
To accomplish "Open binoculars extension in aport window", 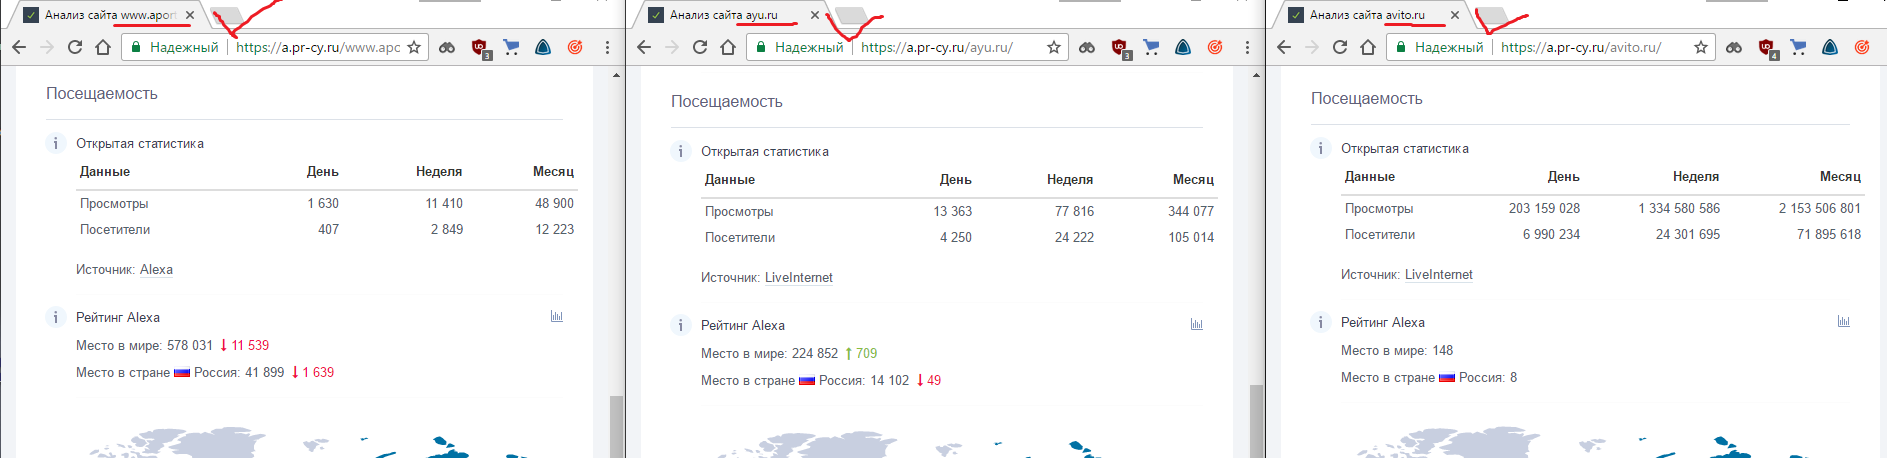I will click(x=447, y=47).
